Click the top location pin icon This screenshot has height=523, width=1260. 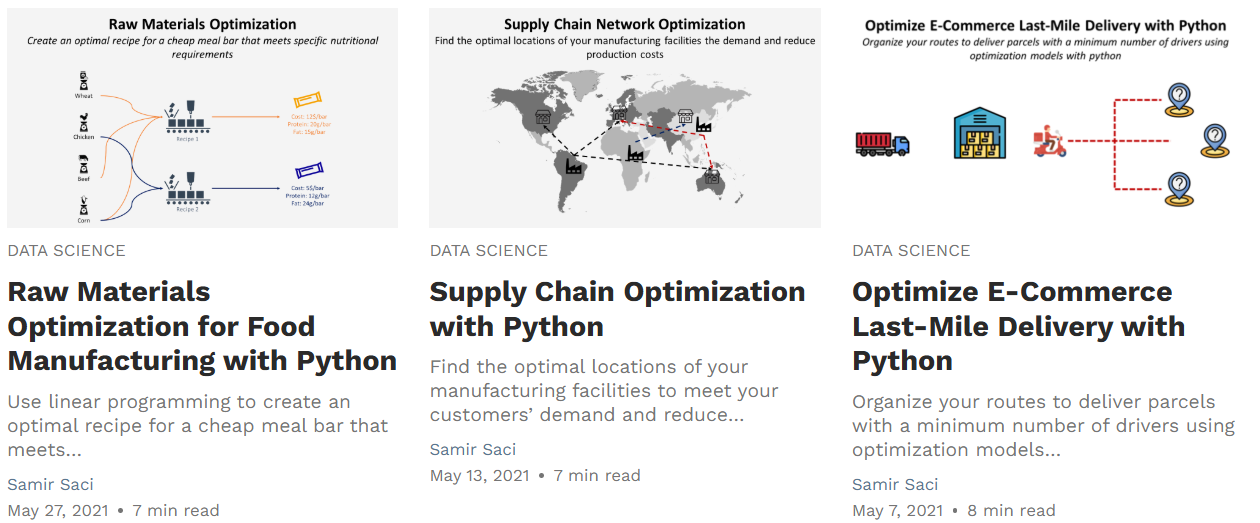tap(1180, 99)
